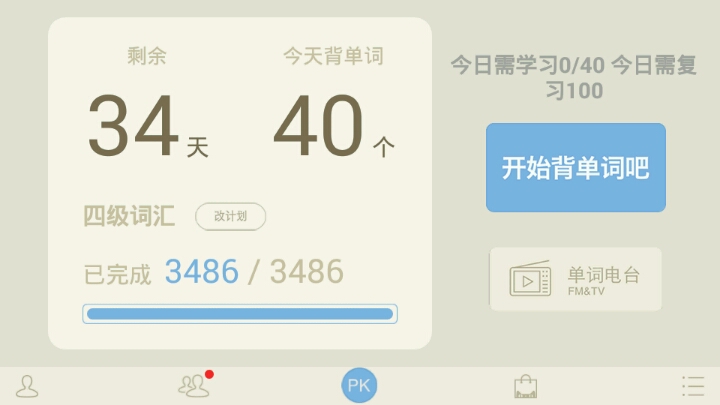Tap the 今天背单词 label

coord(333,56)
